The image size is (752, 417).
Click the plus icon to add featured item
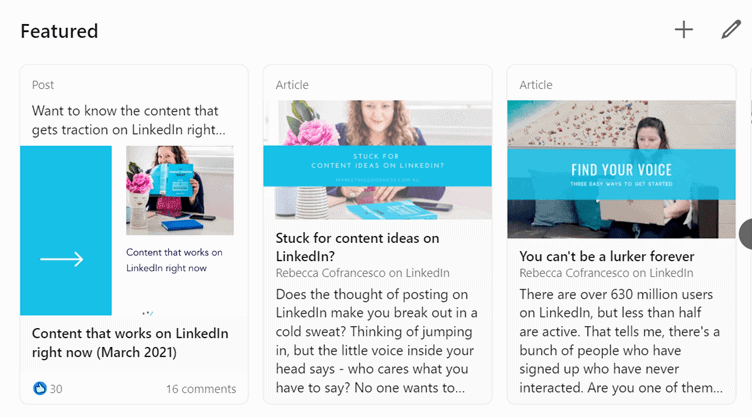point(683,30)
